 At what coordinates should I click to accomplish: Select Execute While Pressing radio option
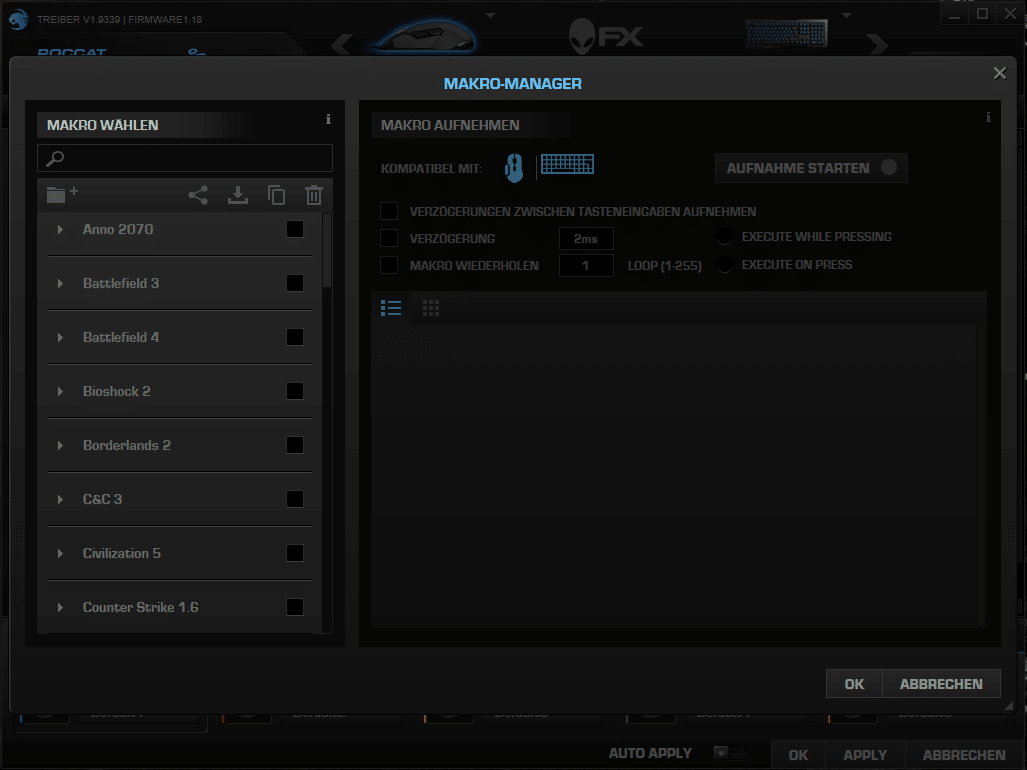725,237
